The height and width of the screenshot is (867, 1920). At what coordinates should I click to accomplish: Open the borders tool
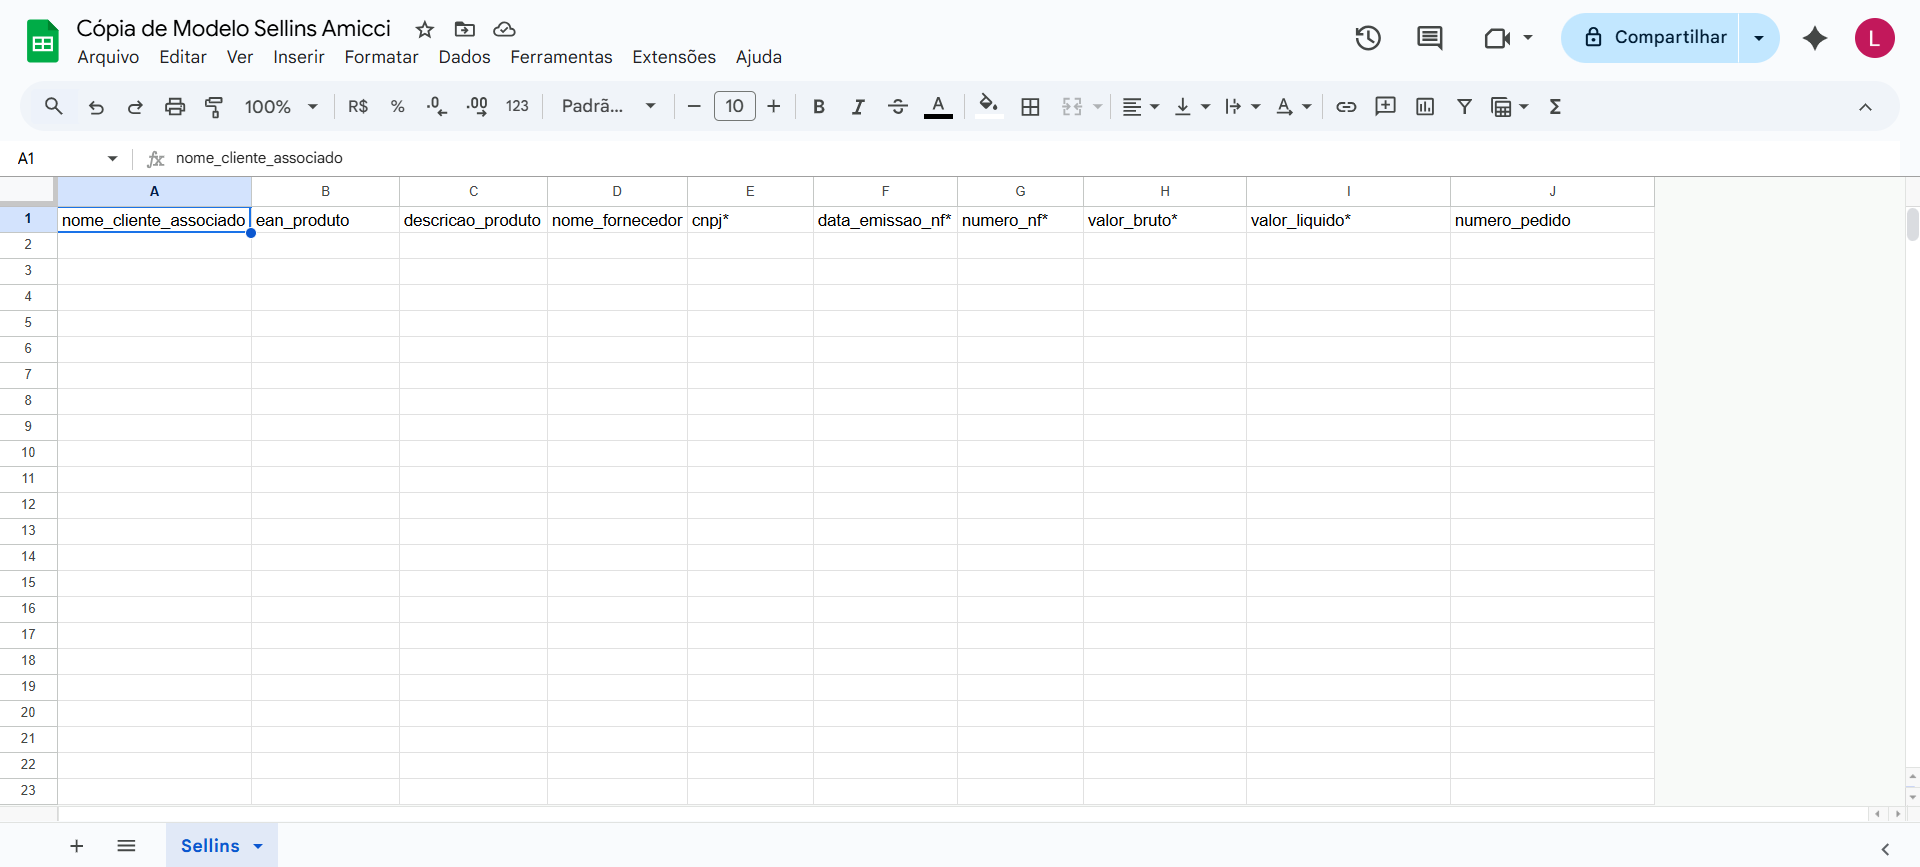click(x=1030, y=107)
